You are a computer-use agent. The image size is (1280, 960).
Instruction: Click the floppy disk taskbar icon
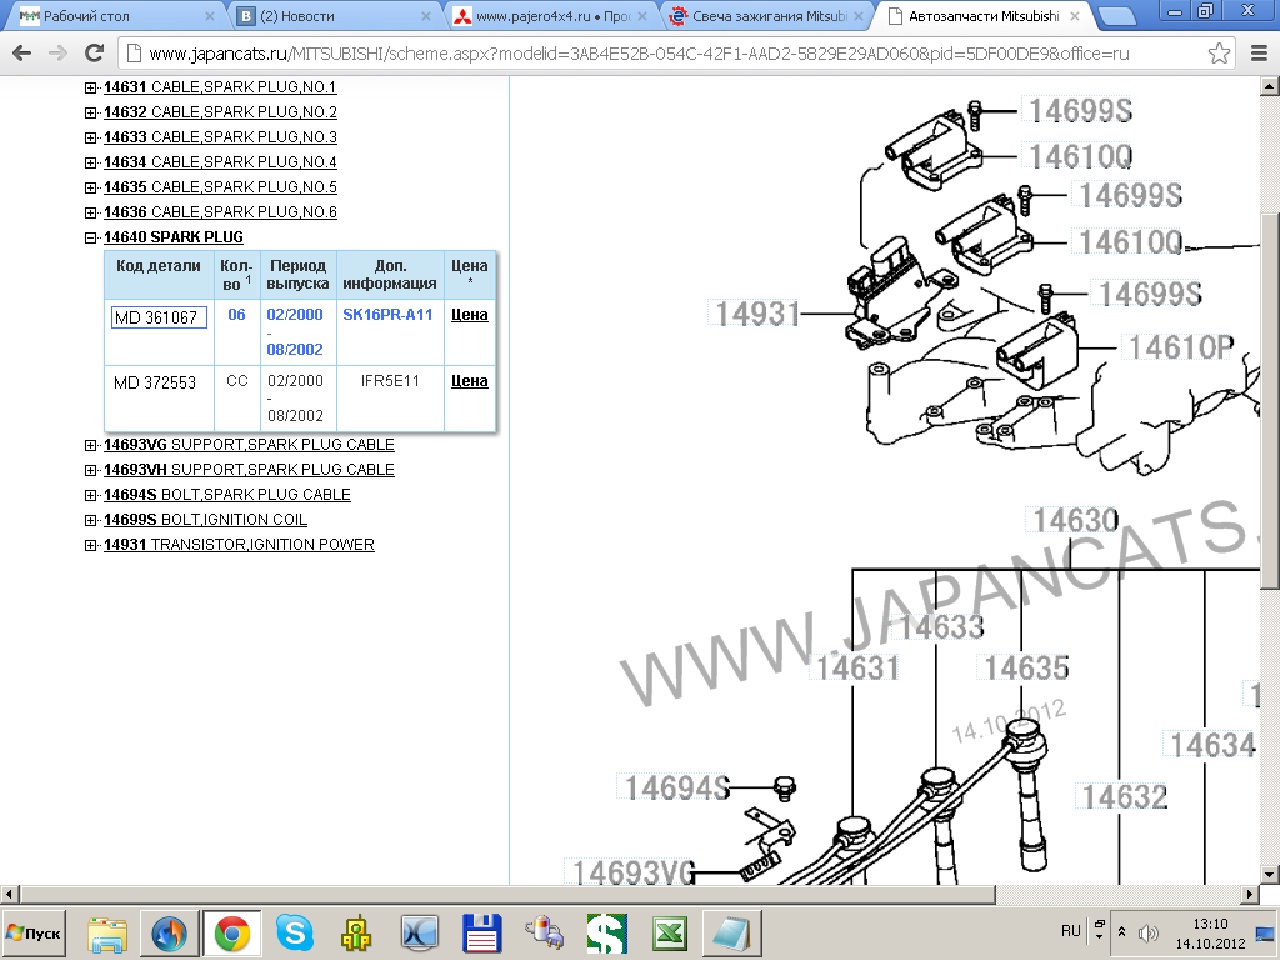tap(481, 934)
